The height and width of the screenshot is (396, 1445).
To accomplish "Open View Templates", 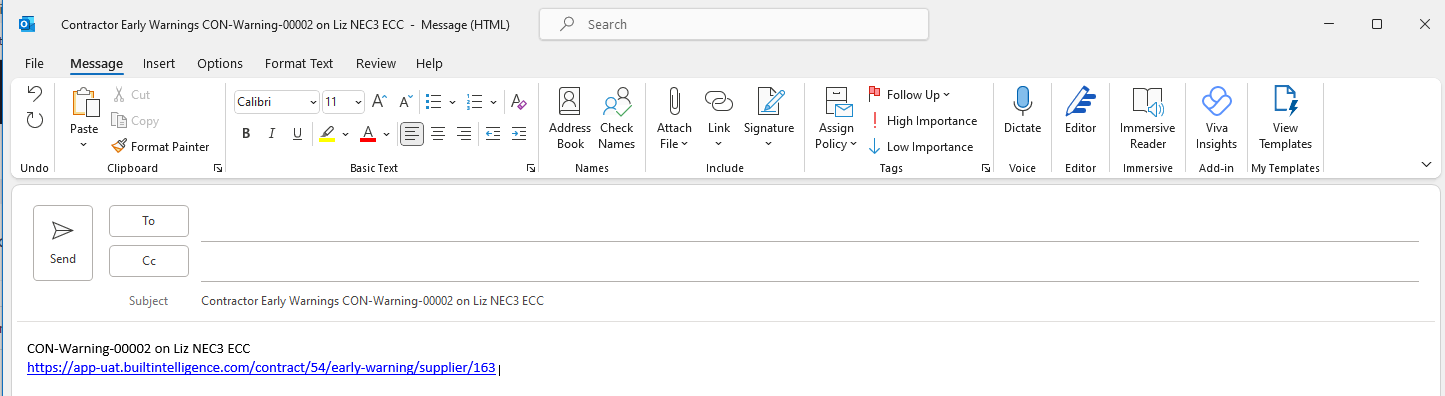I will (x=1285, y=119).
